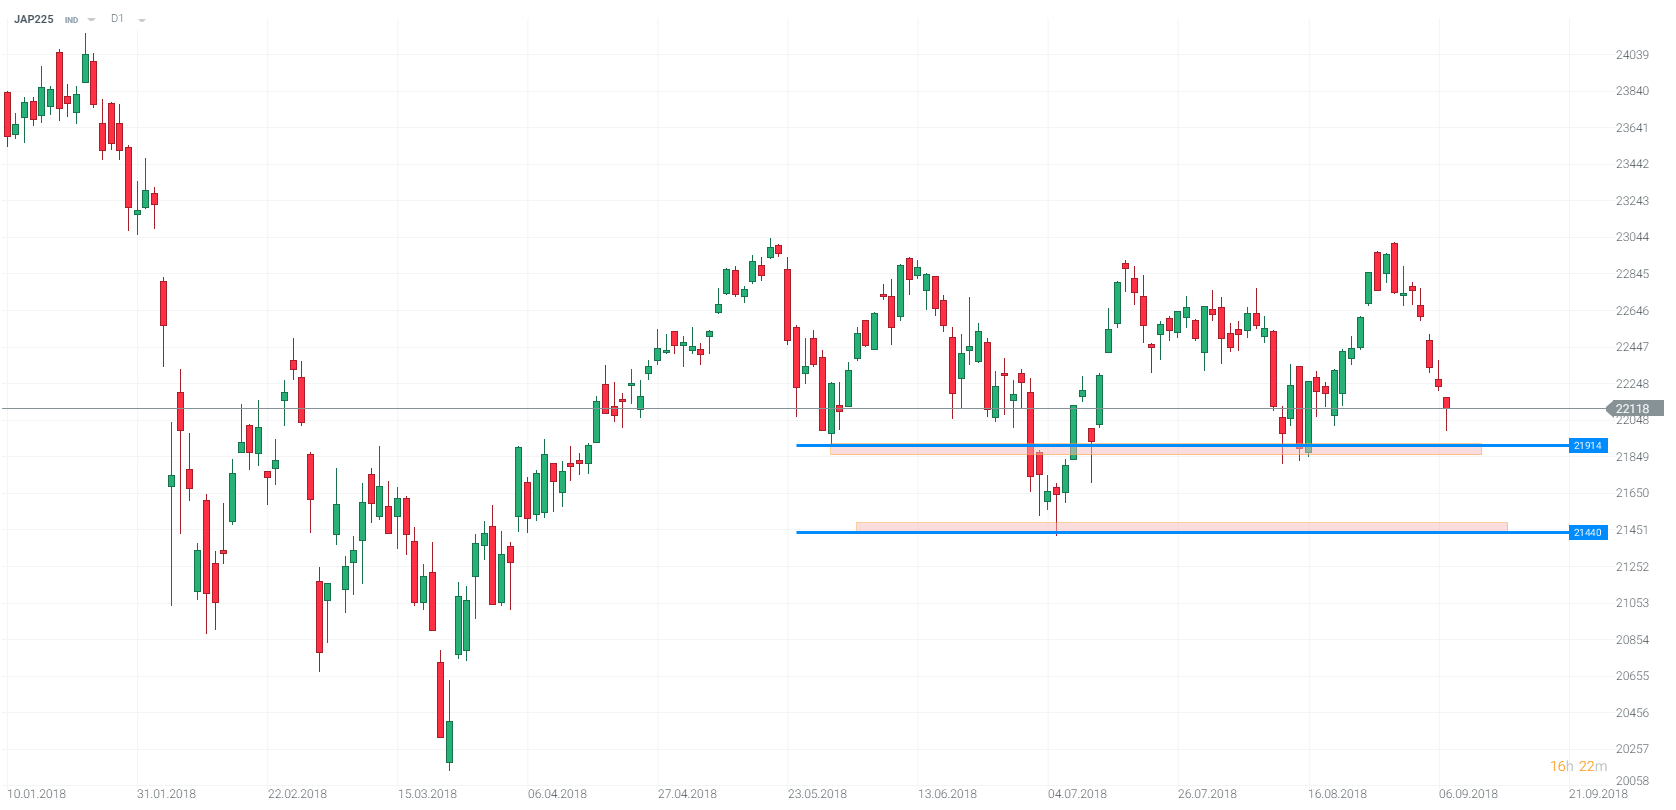
Task: Select the lower pink support zone rectangle
Action: tap(1180, 526)
